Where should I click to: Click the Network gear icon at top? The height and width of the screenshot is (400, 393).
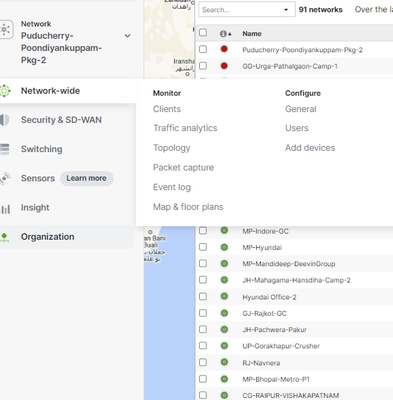coord(6,30)
